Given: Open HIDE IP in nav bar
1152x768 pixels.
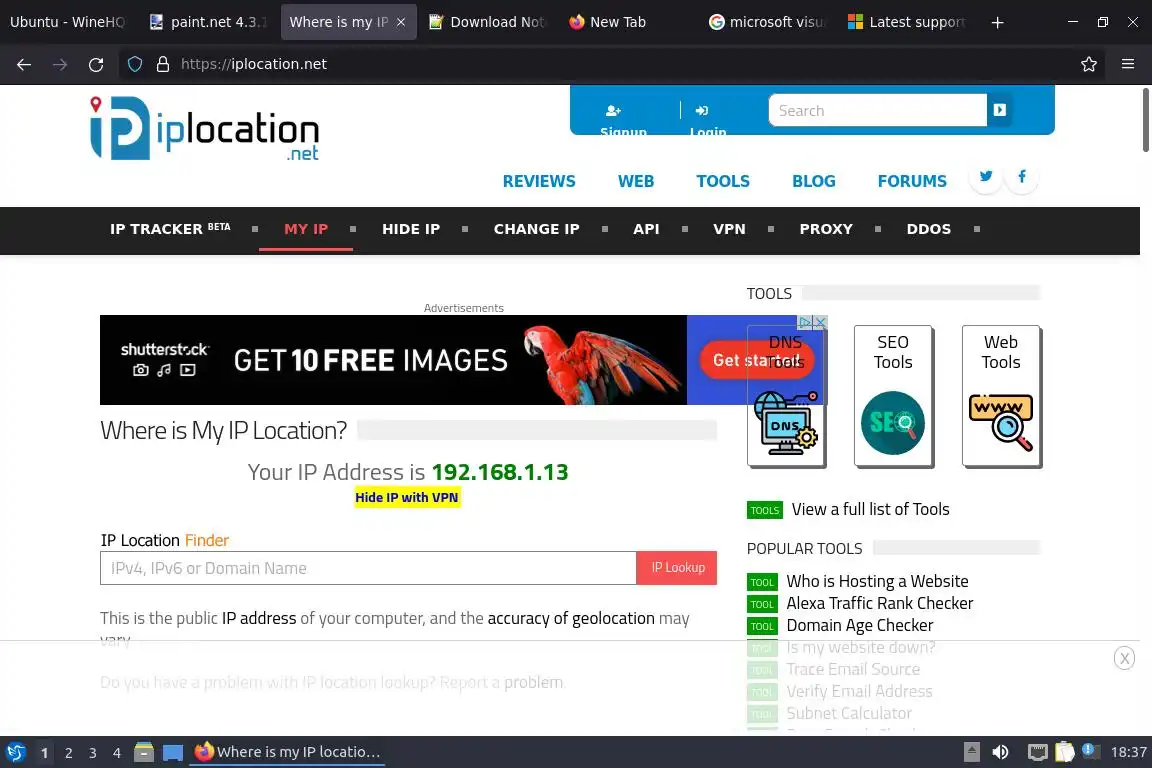Looking at the screenshot, I should [x=411, y=229].
